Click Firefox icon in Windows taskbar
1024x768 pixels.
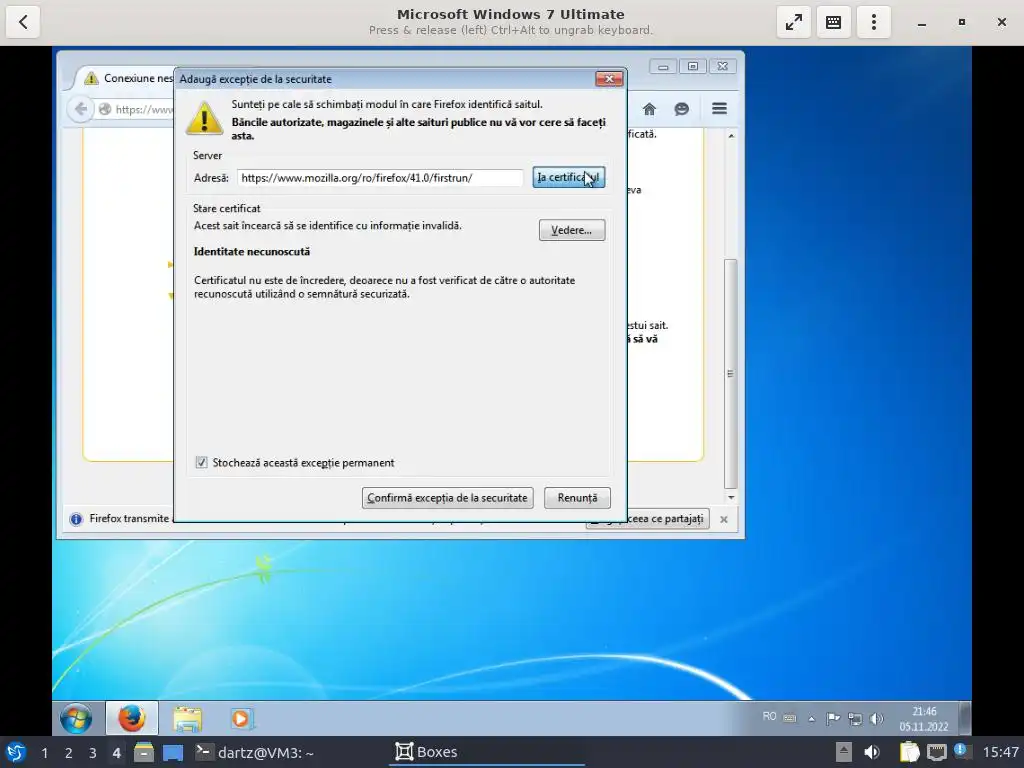(x=131, y=718)
